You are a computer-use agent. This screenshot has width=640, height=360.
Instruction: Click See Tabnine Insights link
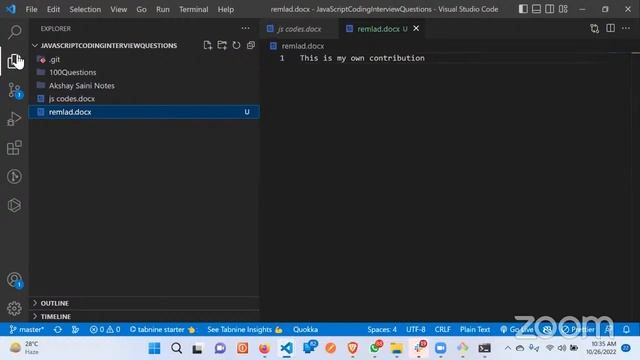coord(244,329)
